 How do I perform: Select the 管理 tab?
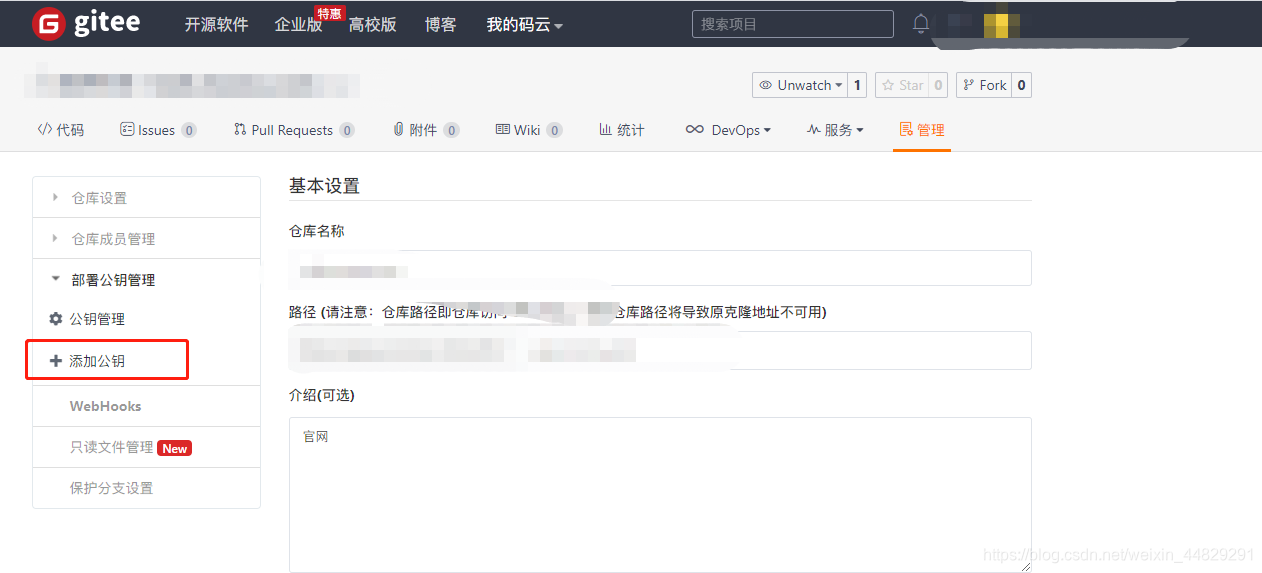[x=922, y=130]
